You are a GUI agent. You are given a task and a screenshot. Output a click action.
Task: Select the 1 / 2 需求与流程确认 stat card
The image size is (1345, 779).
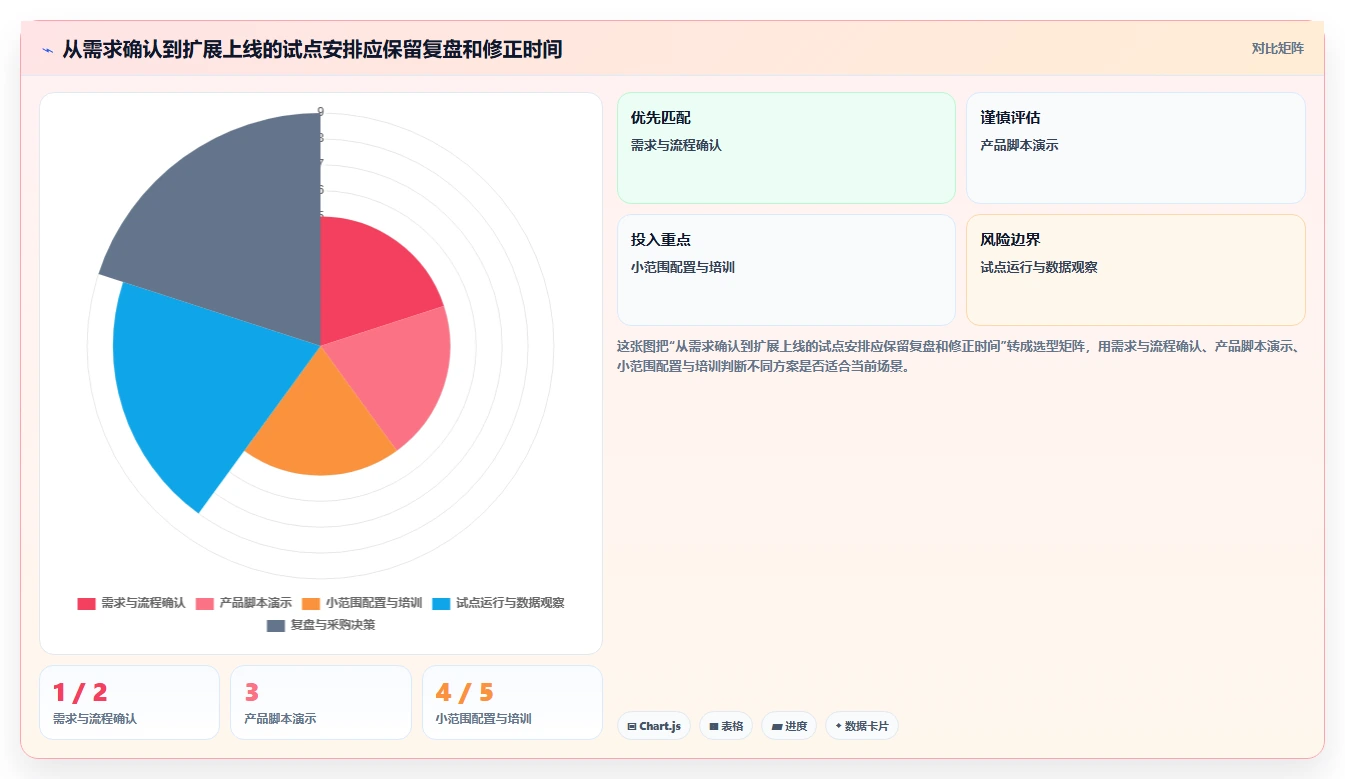coord(129,702)
